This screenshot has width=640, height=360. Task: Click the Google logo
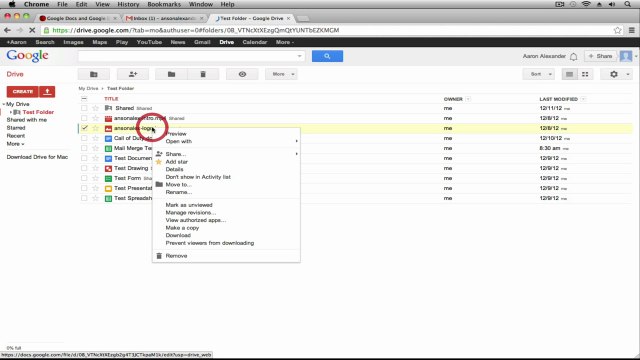coord(27,56)
